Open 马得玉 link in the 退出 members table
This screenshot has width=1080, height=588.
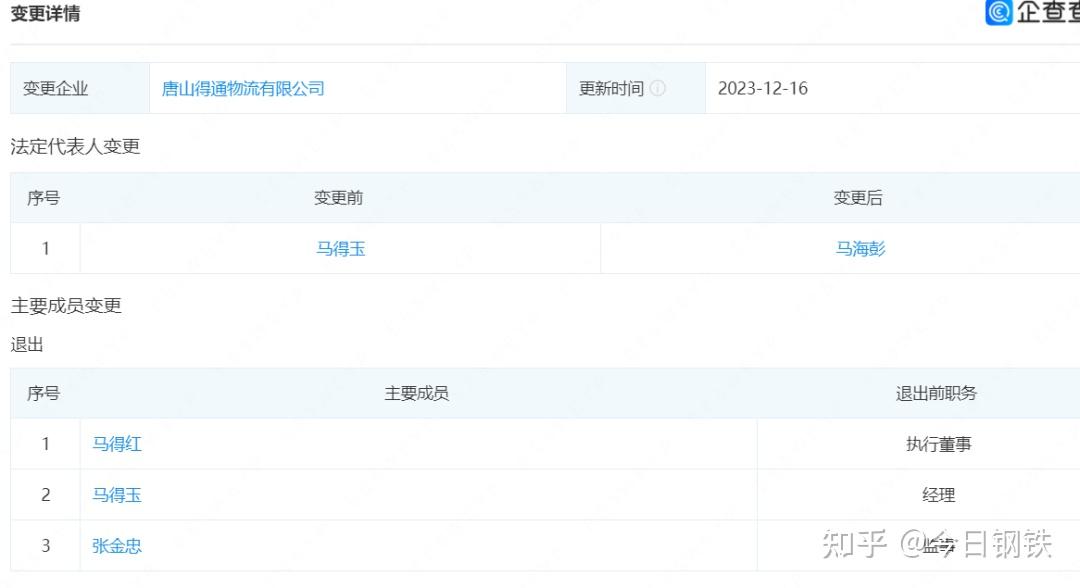pyautogui.click(x=117, y=495)
